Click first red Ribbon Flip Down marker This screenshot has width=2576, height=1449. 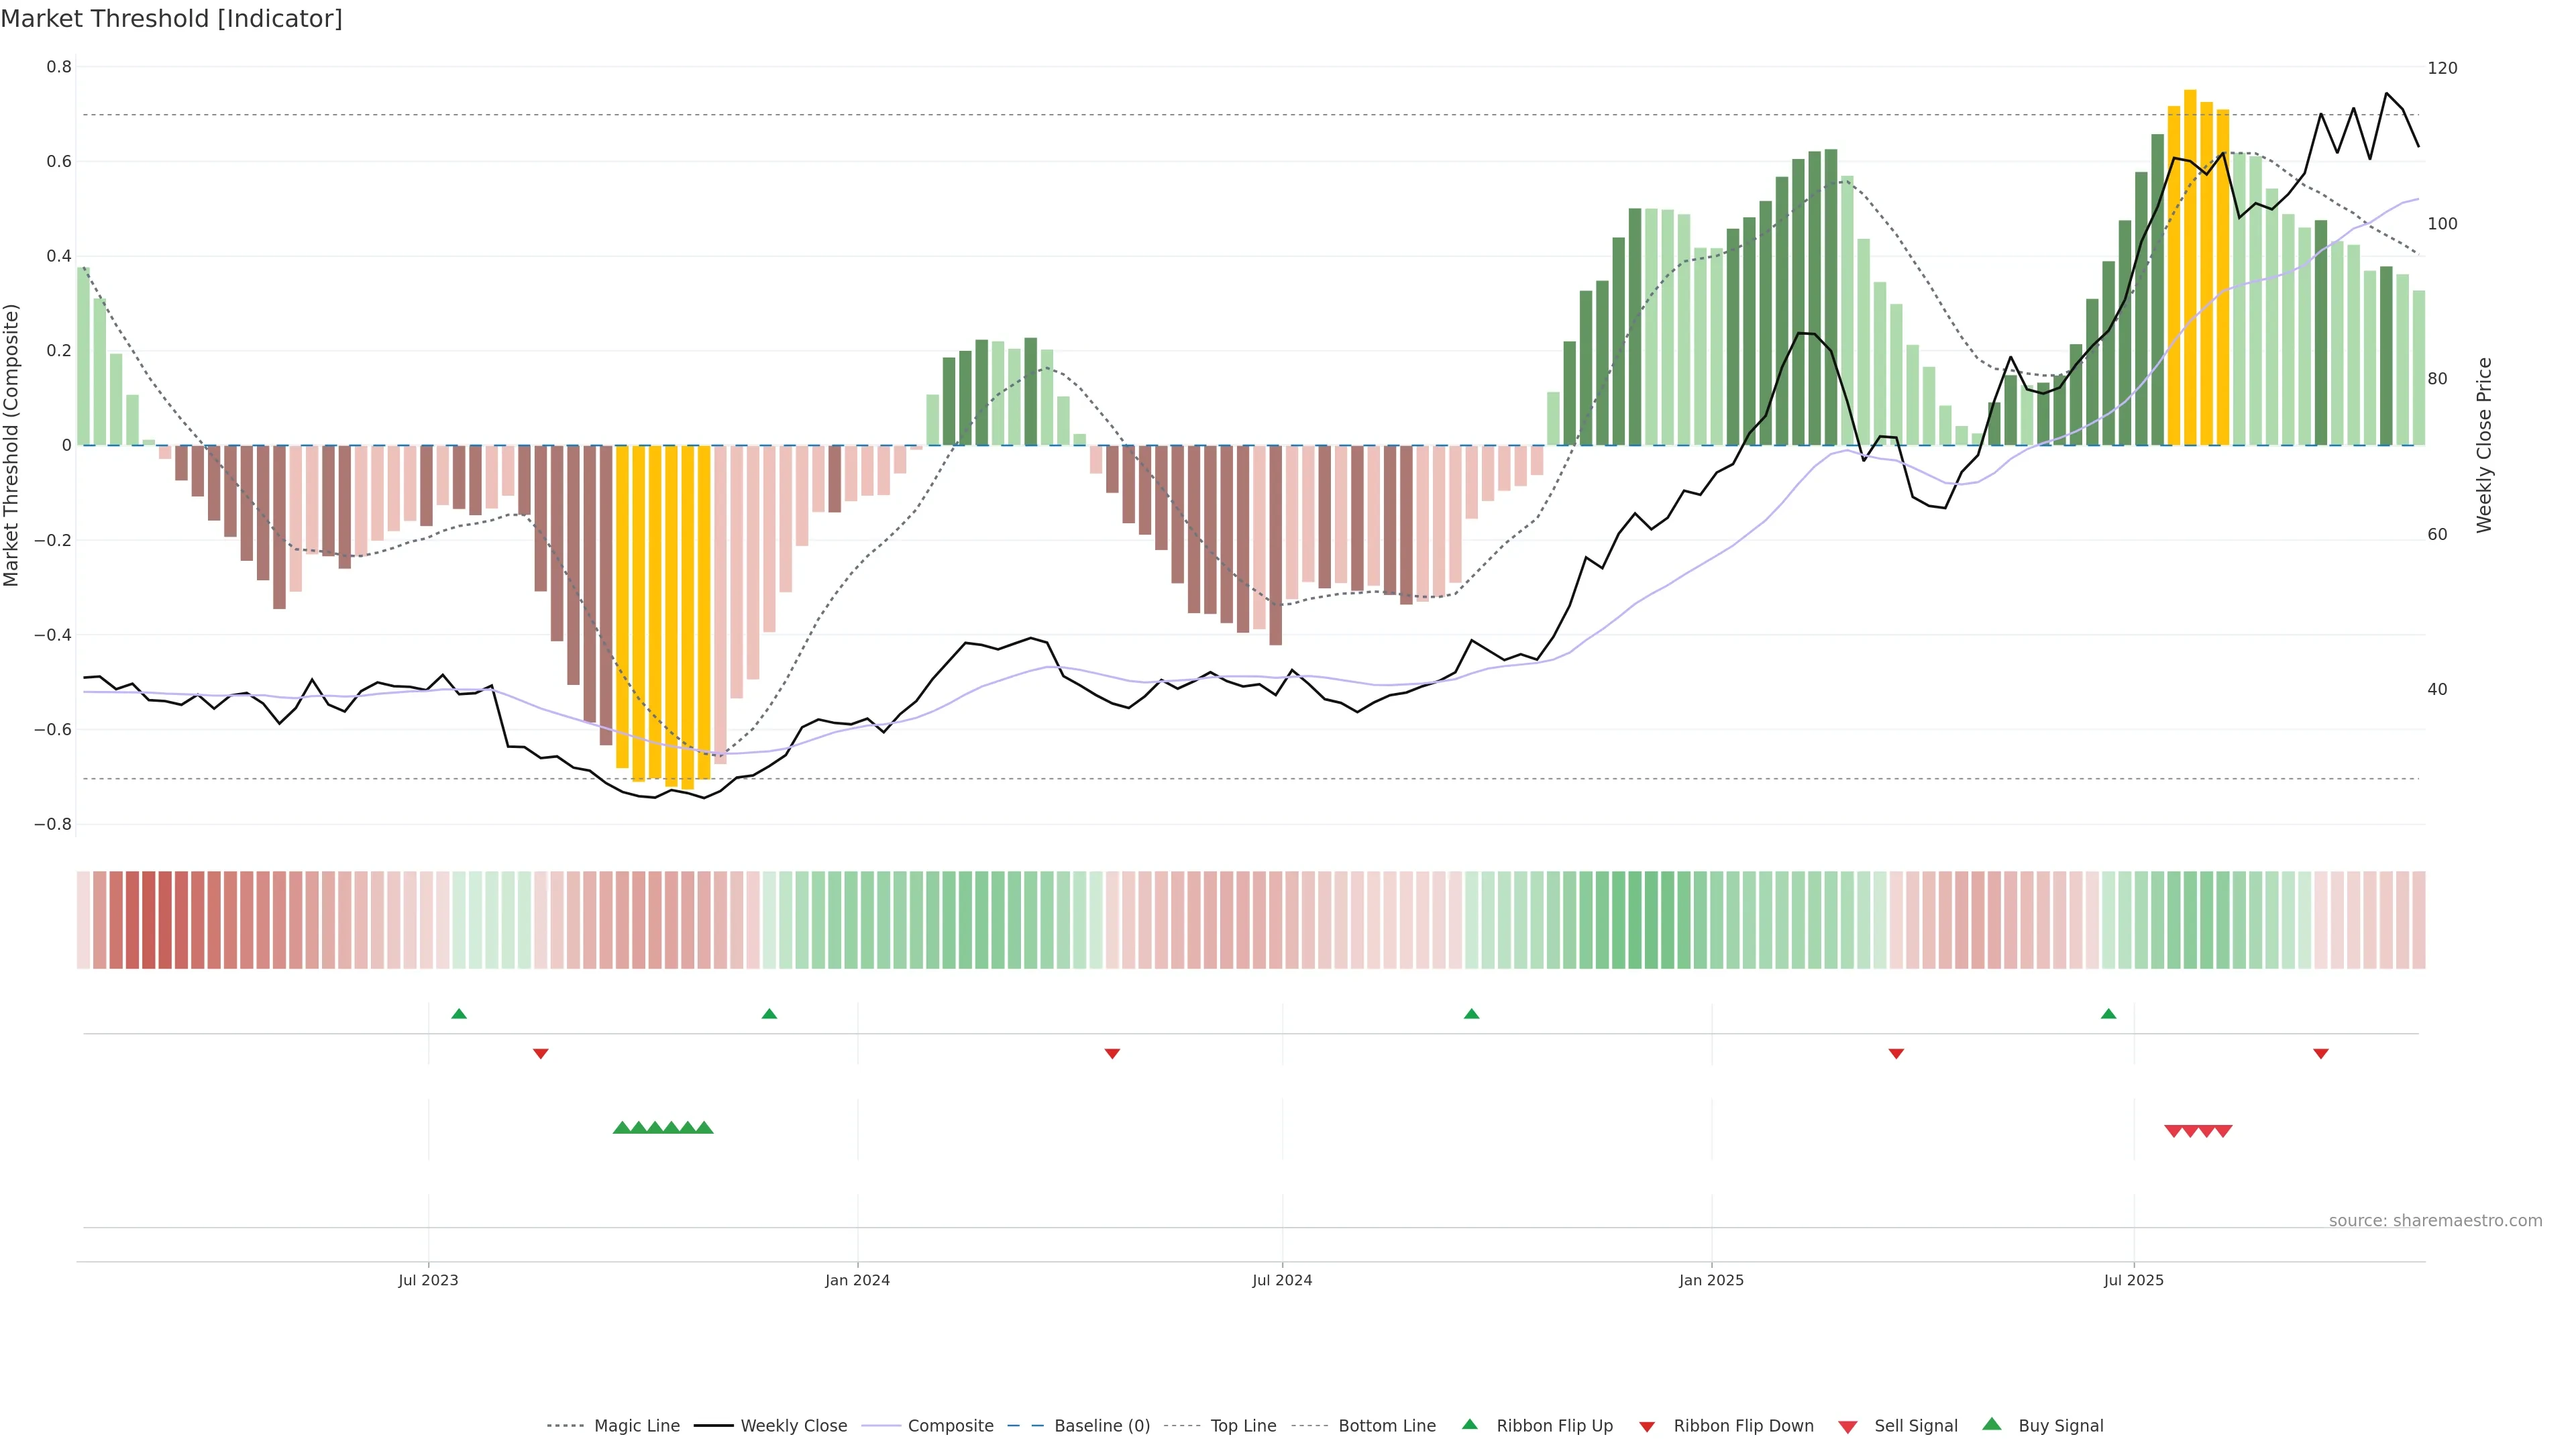point(541,1054)
